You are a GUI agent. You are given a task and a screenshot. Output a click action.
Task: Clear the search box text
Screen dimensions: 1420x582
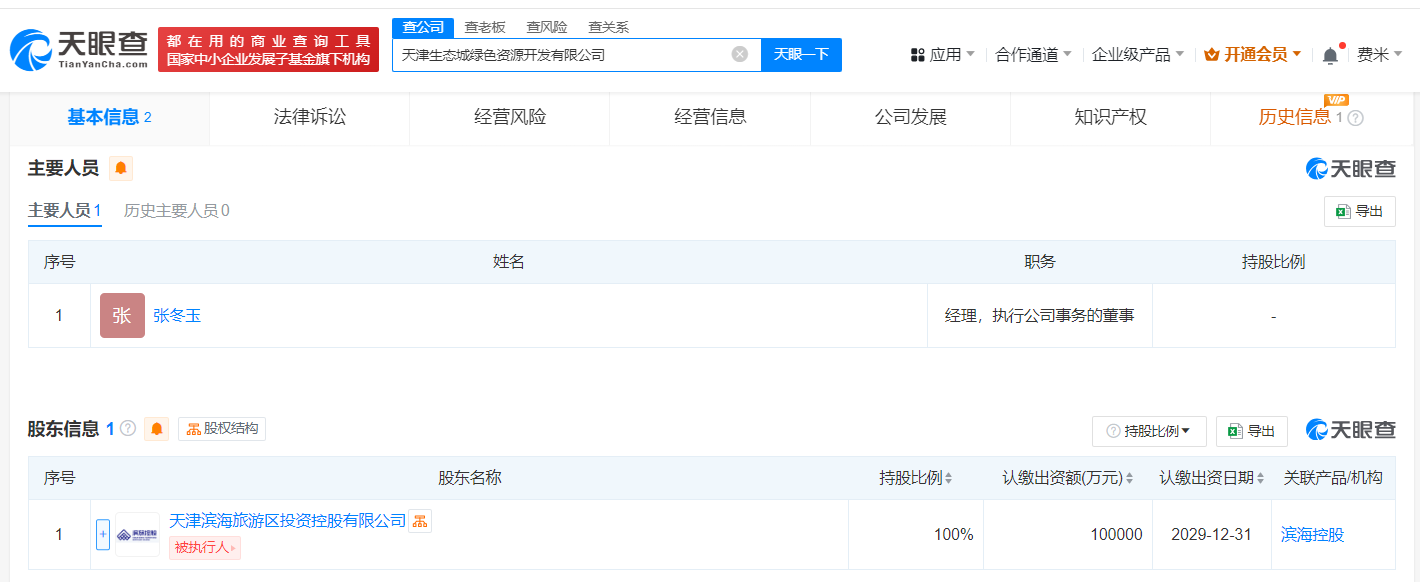pyautogui.click(x=739, y=54)
